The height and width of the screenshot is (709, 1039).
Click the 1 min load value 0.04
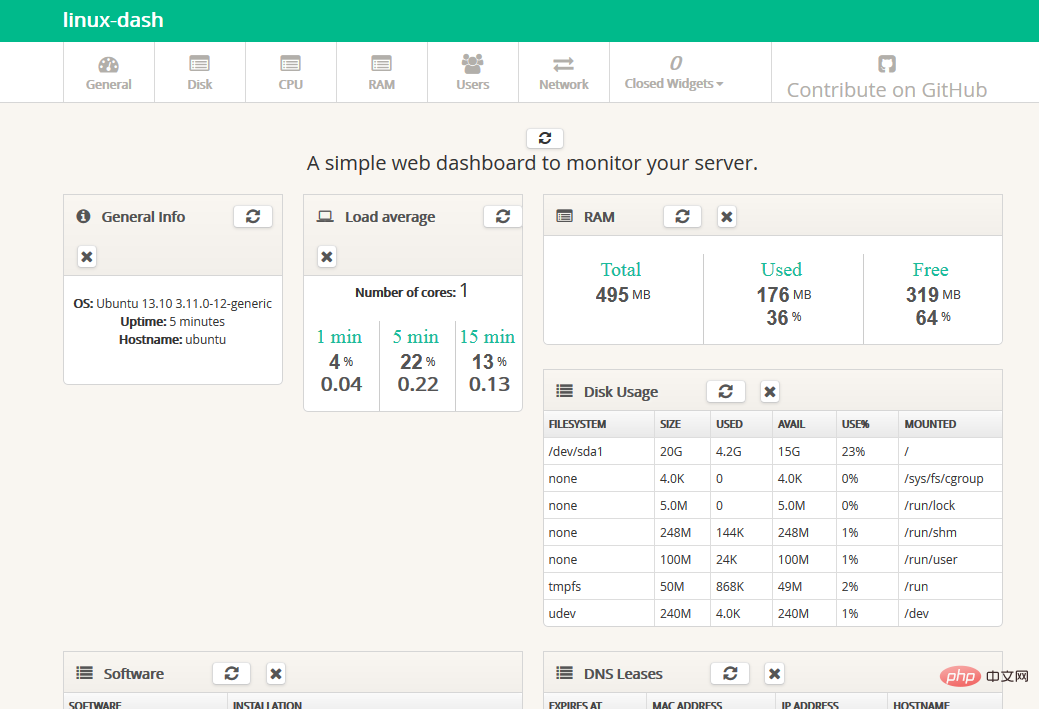click(341, 384)
